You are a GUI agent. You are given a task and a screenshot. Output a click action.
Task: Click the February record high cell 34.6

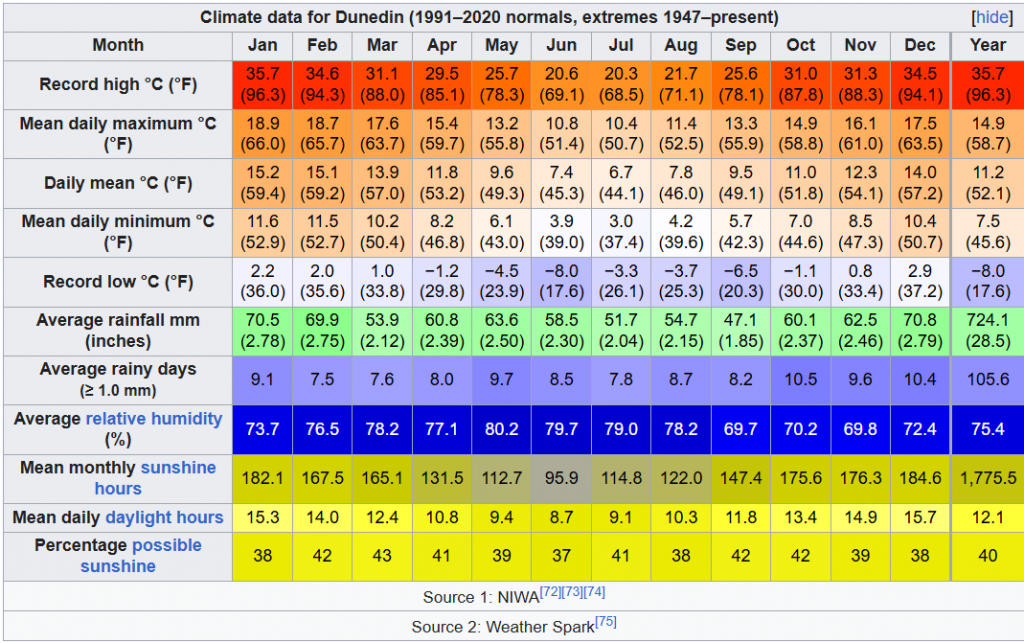tap(322, 85)
